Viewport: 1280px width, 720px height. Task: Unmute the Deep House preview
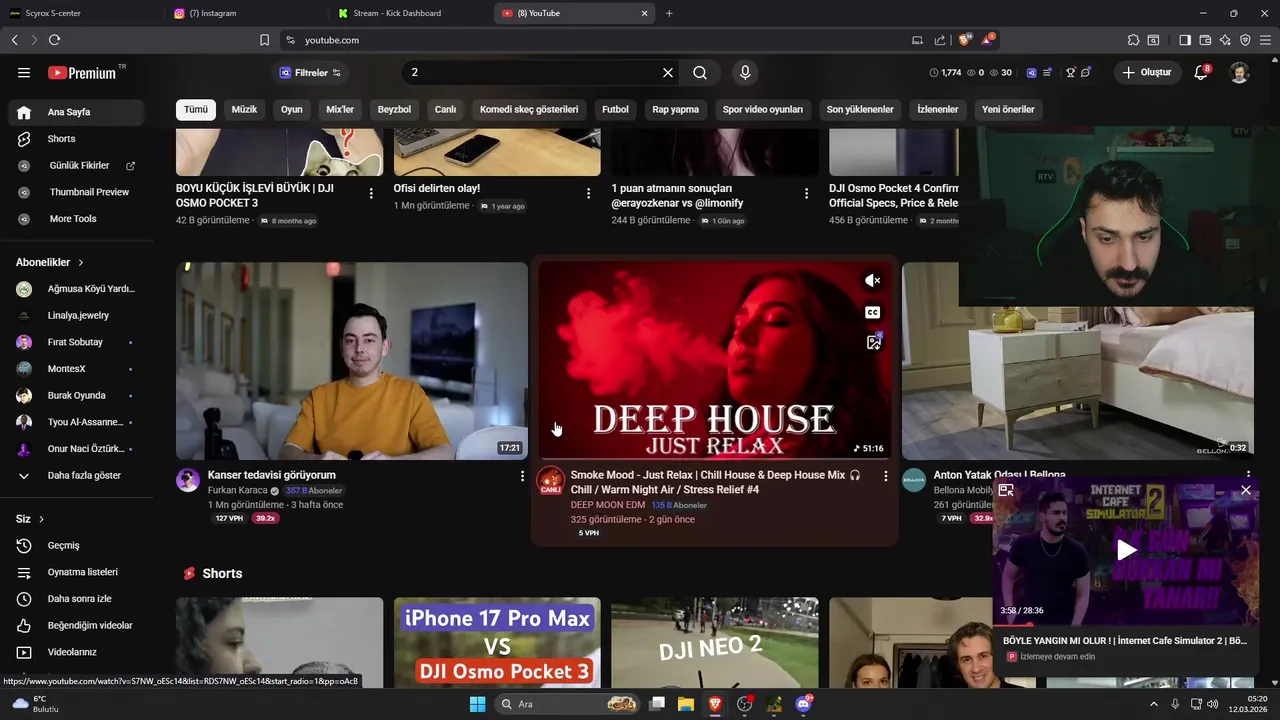(x=873, y=281)
